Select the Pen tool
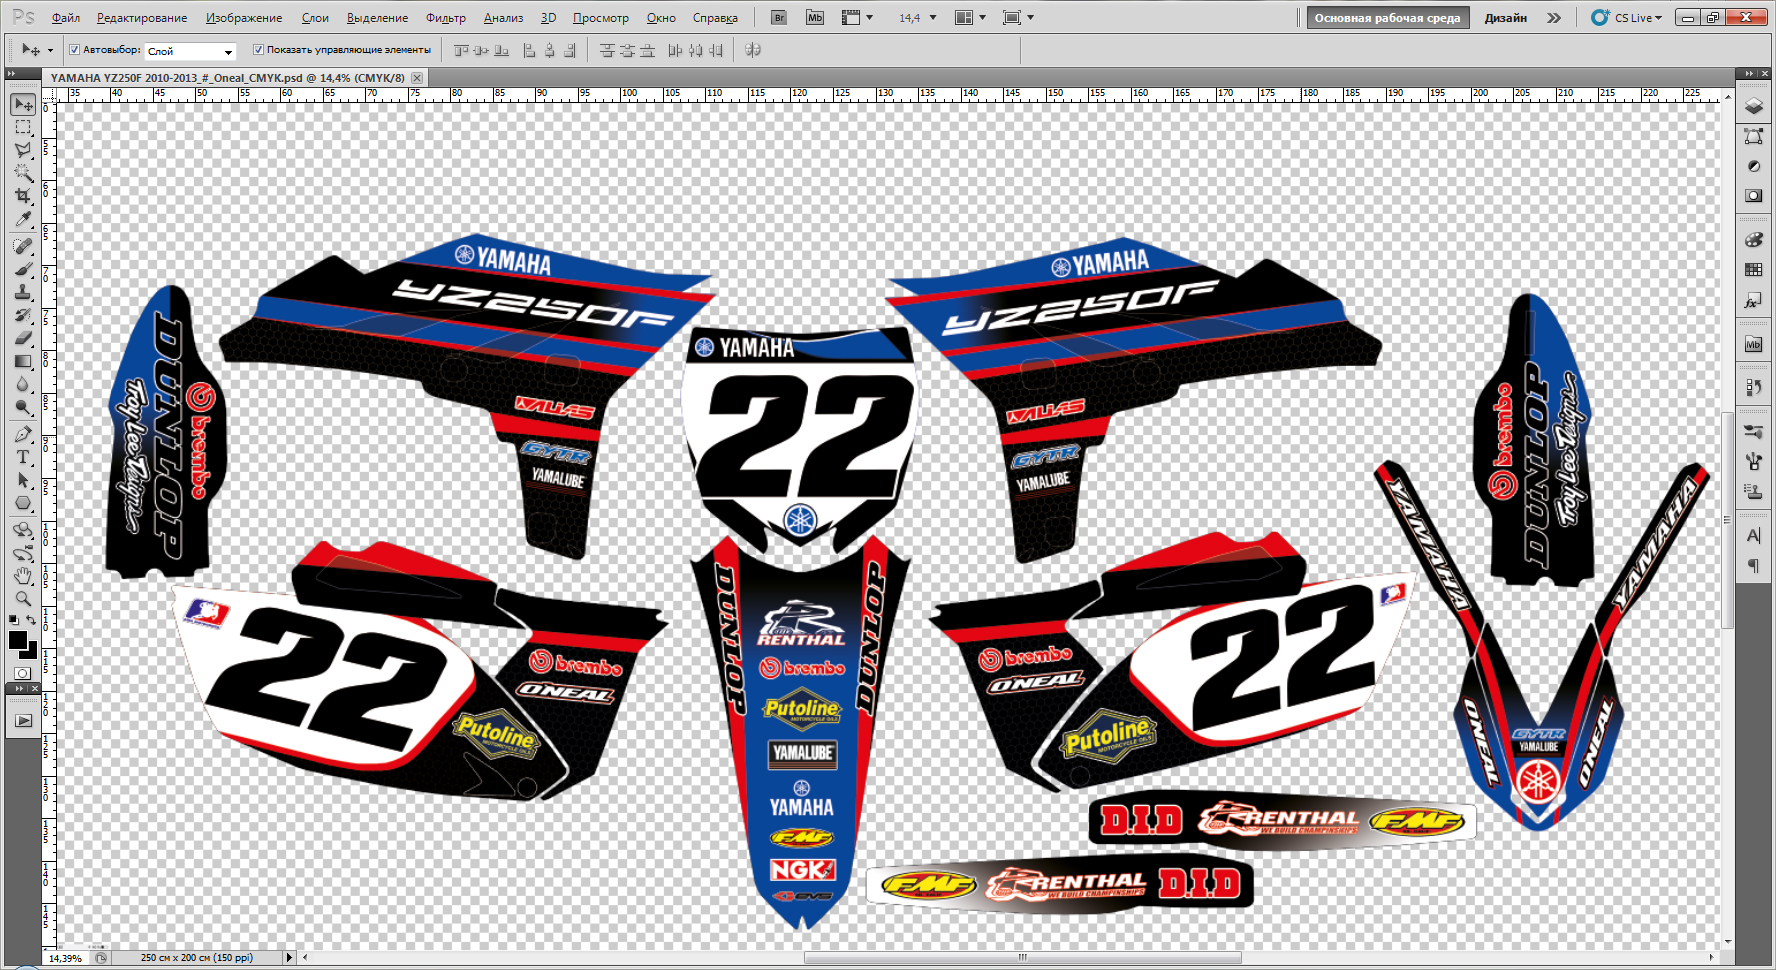This screenshot has height=970, width=1776. tap(23, 434)
